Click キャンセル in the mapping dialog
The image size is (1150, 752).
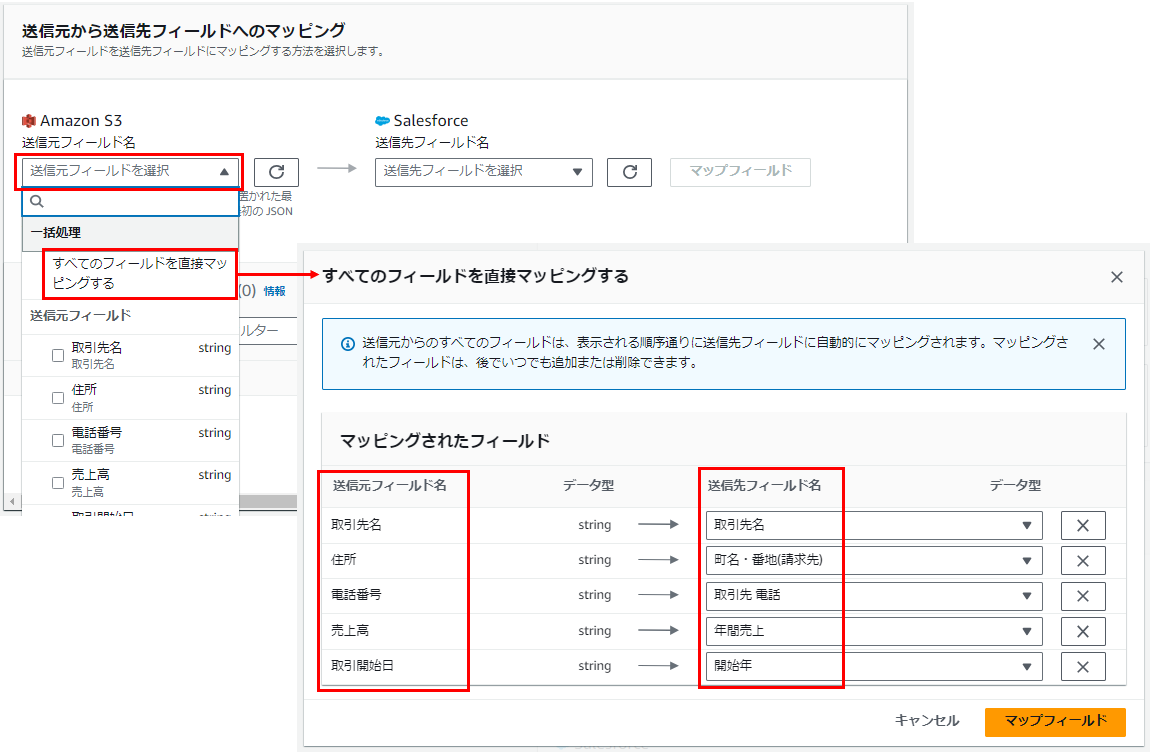click(x=927, y=720)
